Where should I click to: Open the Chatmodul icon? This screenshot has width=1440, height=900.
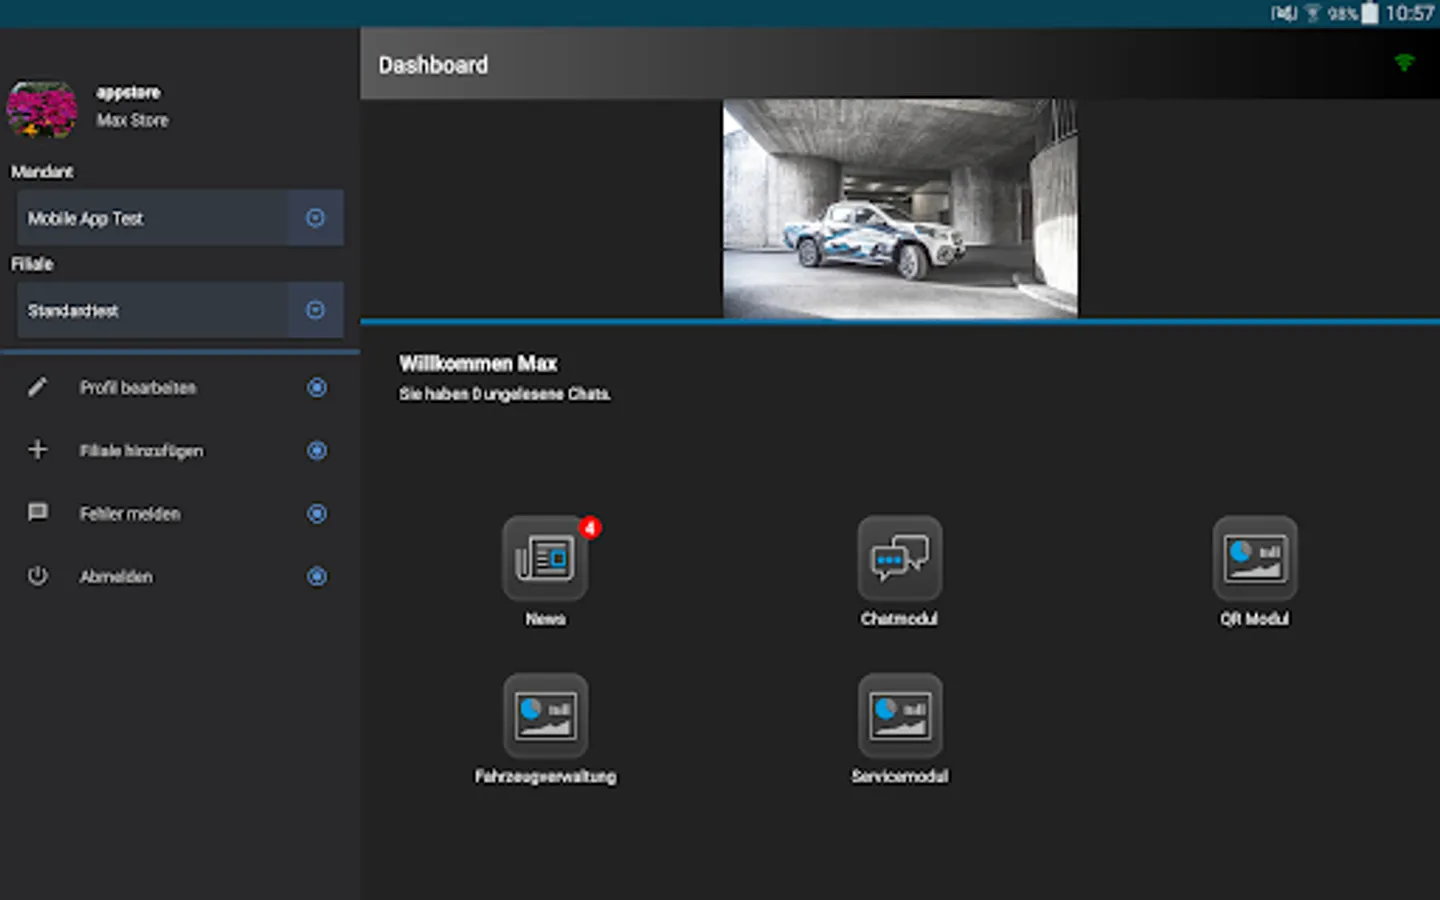click(900, 558)
